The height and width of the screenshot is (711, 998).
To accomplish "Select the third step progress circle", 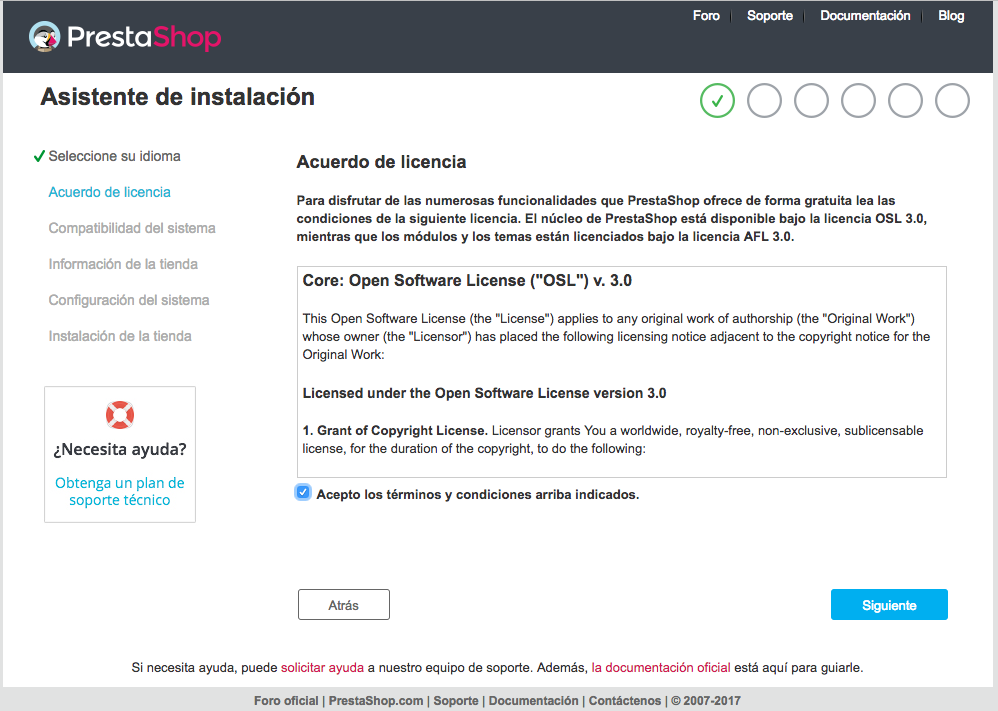I will pos(811,100).
